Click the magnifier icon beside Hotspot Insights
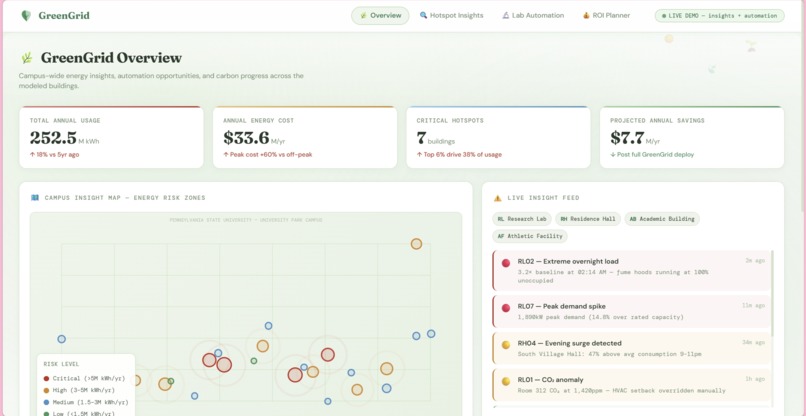Screen dimensions: 806x416 coord(424,15)
